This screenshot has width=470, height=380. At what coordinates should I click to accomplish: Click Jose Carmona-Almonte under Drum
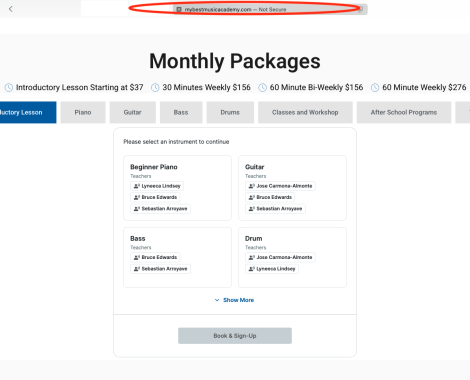[280, 257]
